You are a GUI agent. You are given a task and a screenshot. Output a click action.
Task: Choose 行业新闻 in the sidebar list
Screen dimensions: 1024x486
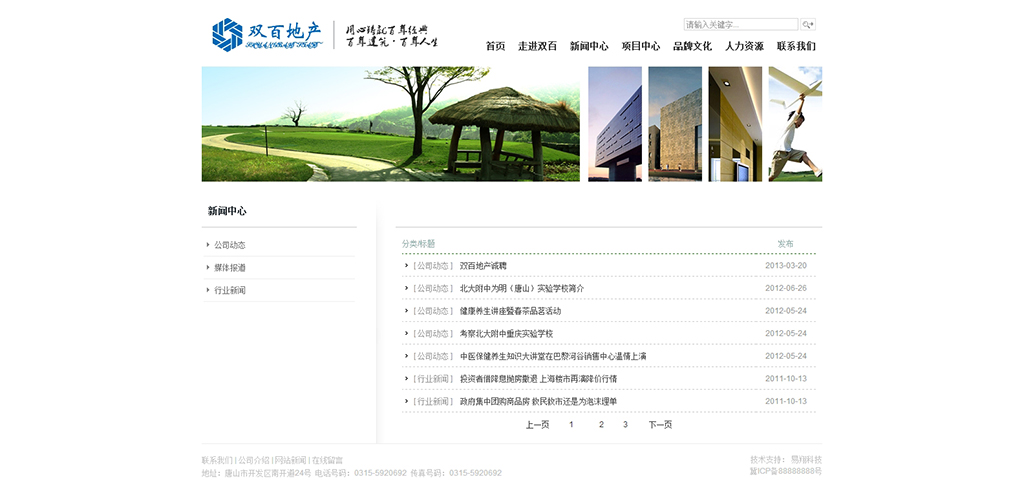coord(229,290)
